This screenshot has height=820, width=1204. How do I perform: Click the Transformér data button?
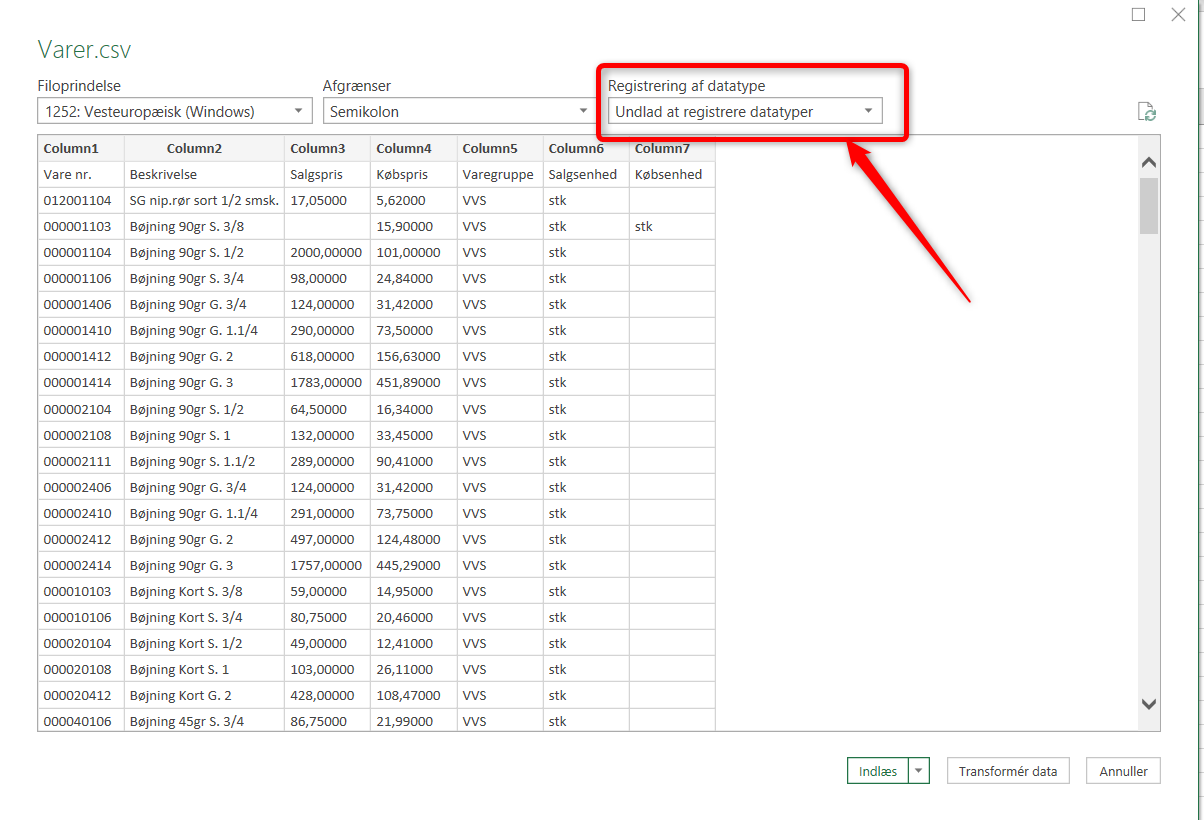[x=1008, y=770]
